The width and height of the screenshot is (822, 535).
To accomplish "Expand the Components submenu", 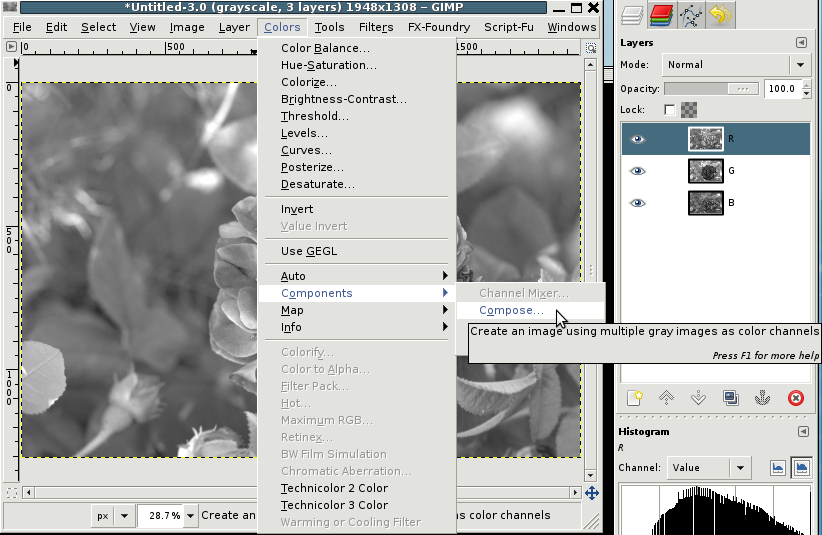I will pyautogui.click(x=356, y=293).
